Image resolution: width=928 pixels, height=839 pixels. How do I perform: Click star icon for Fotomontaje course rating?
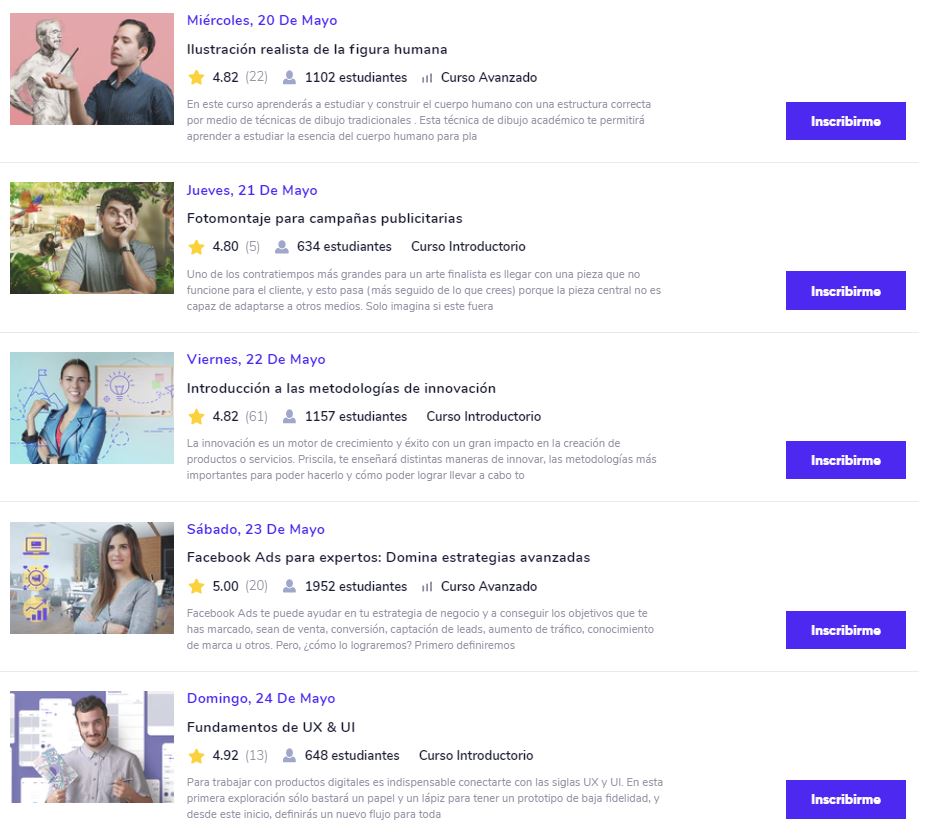click(196, 247)
